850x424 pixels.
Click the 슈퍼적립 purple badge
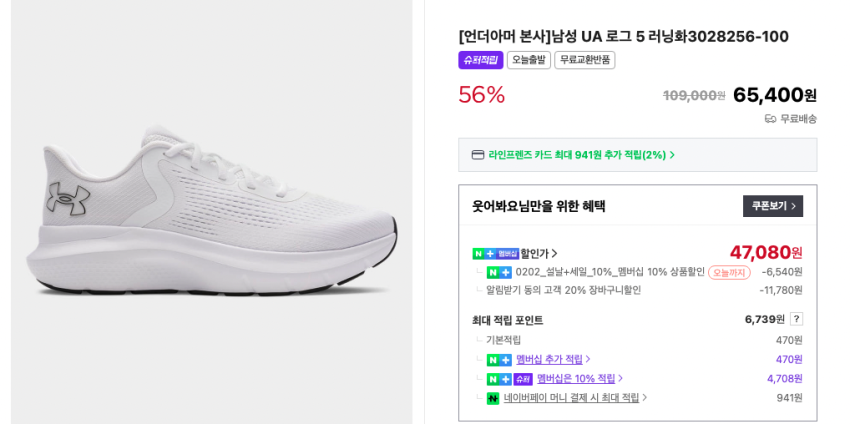(x=480, y=60)
